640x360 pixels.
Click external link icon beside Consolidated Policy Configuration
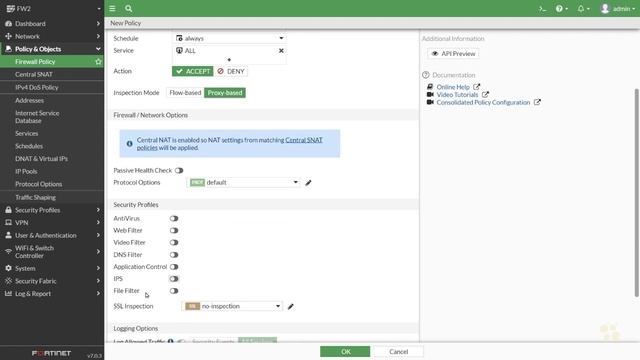click(537, 102)
